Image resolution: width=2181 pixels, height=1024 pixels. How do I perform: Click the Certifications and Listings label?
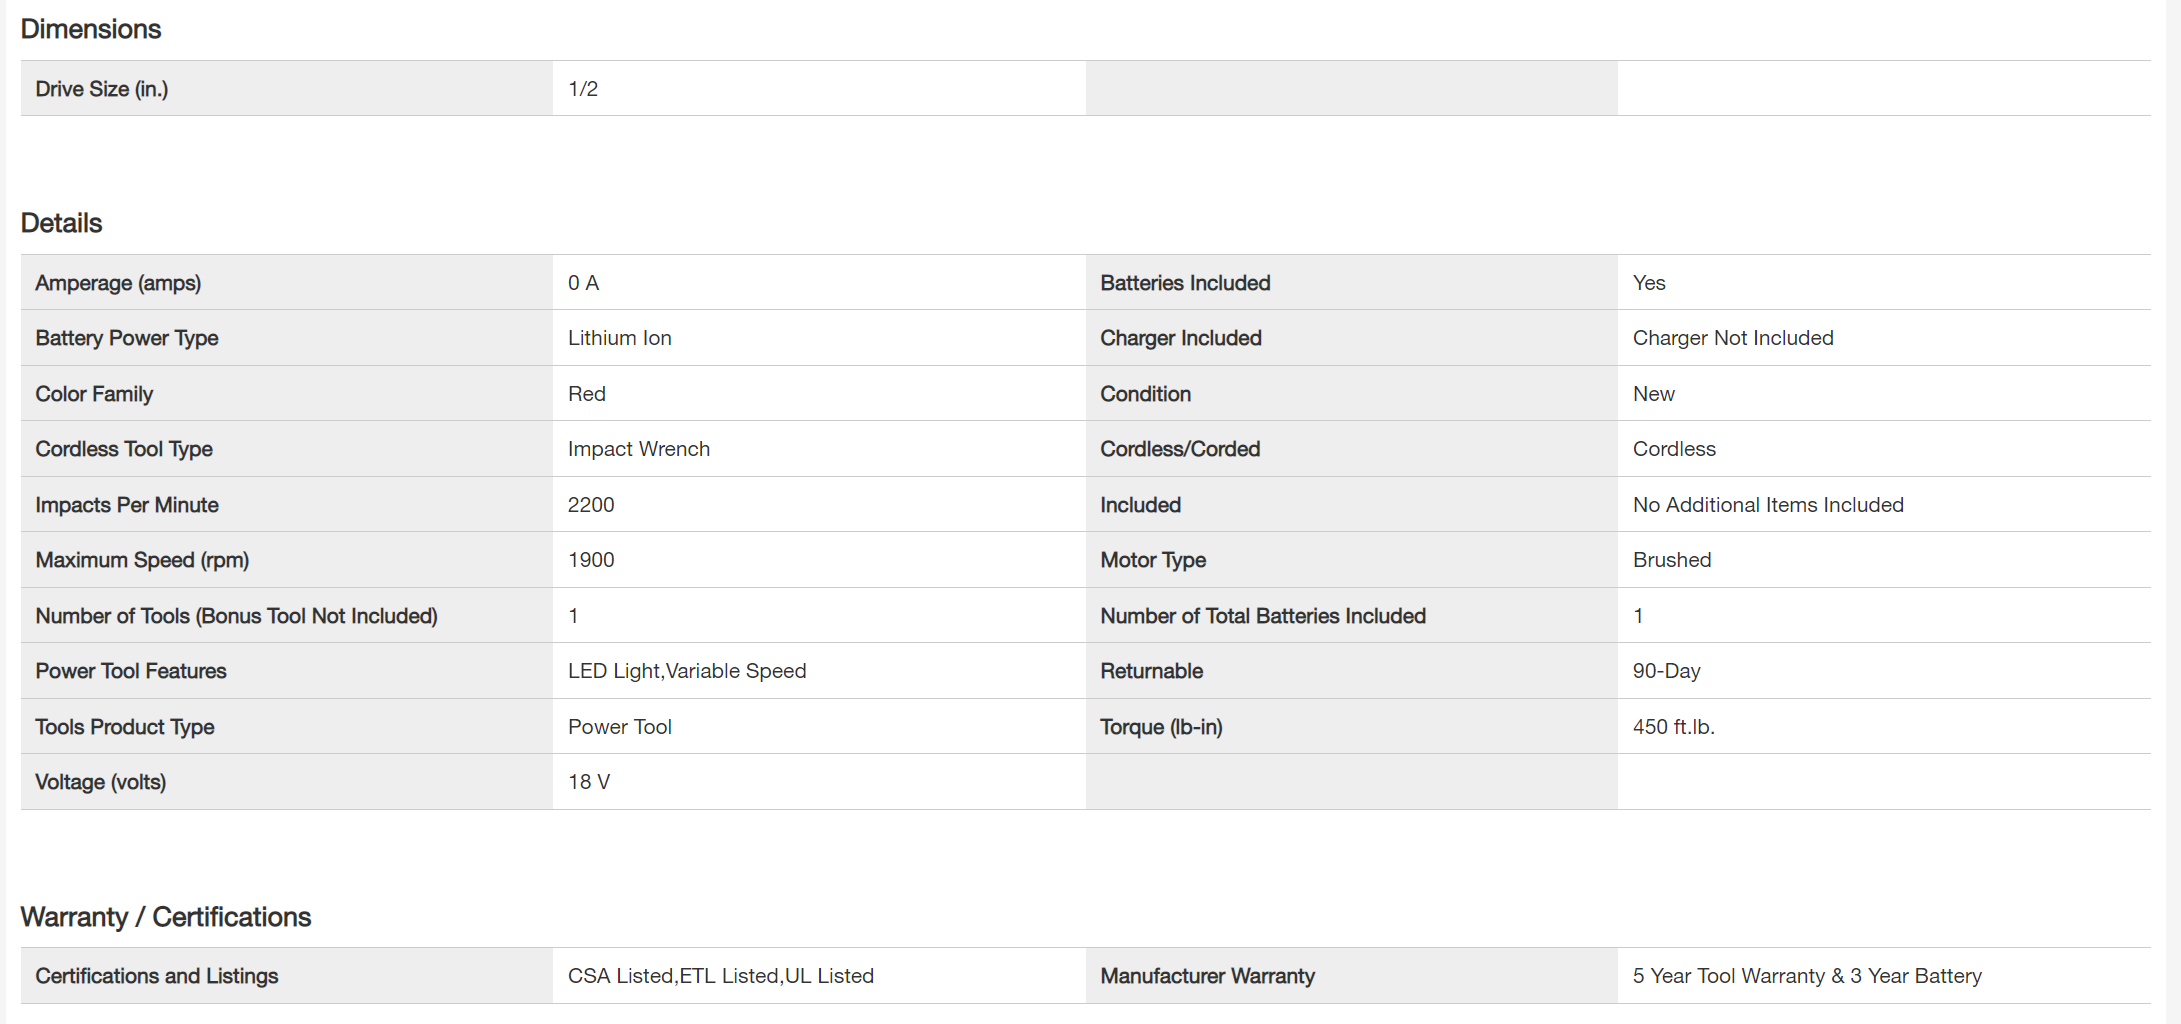157,976
